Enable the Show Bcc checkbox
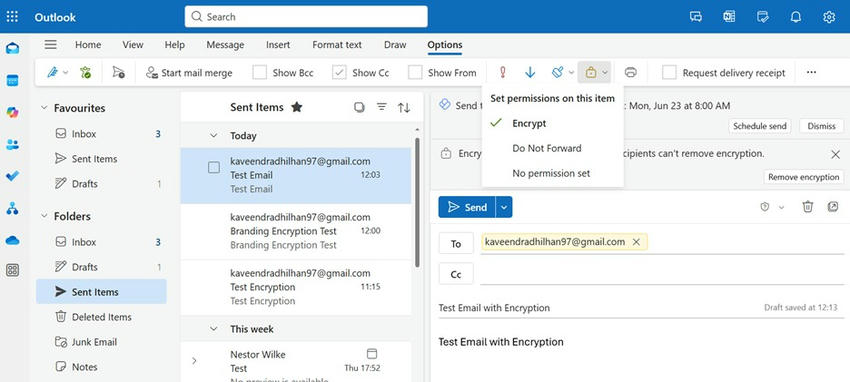 point(260,73)
